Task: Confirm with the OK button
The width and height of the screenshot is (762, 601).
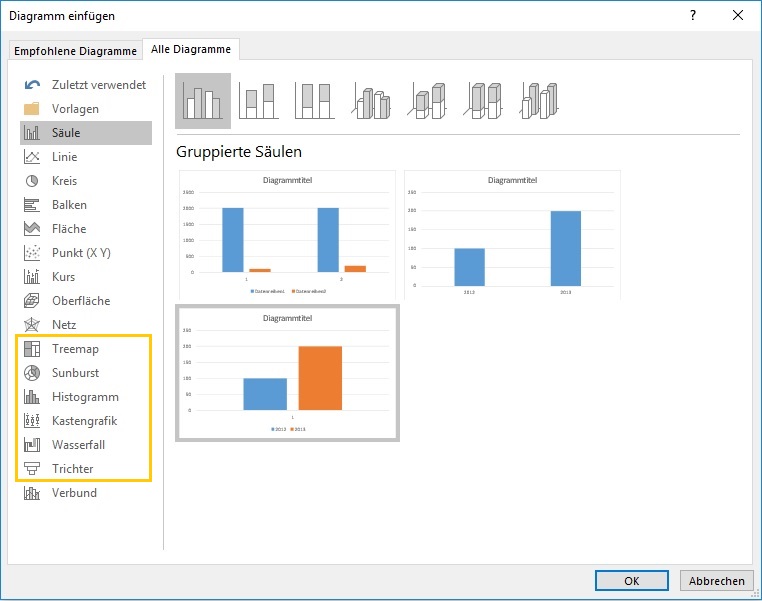Action: coord(631,581)
